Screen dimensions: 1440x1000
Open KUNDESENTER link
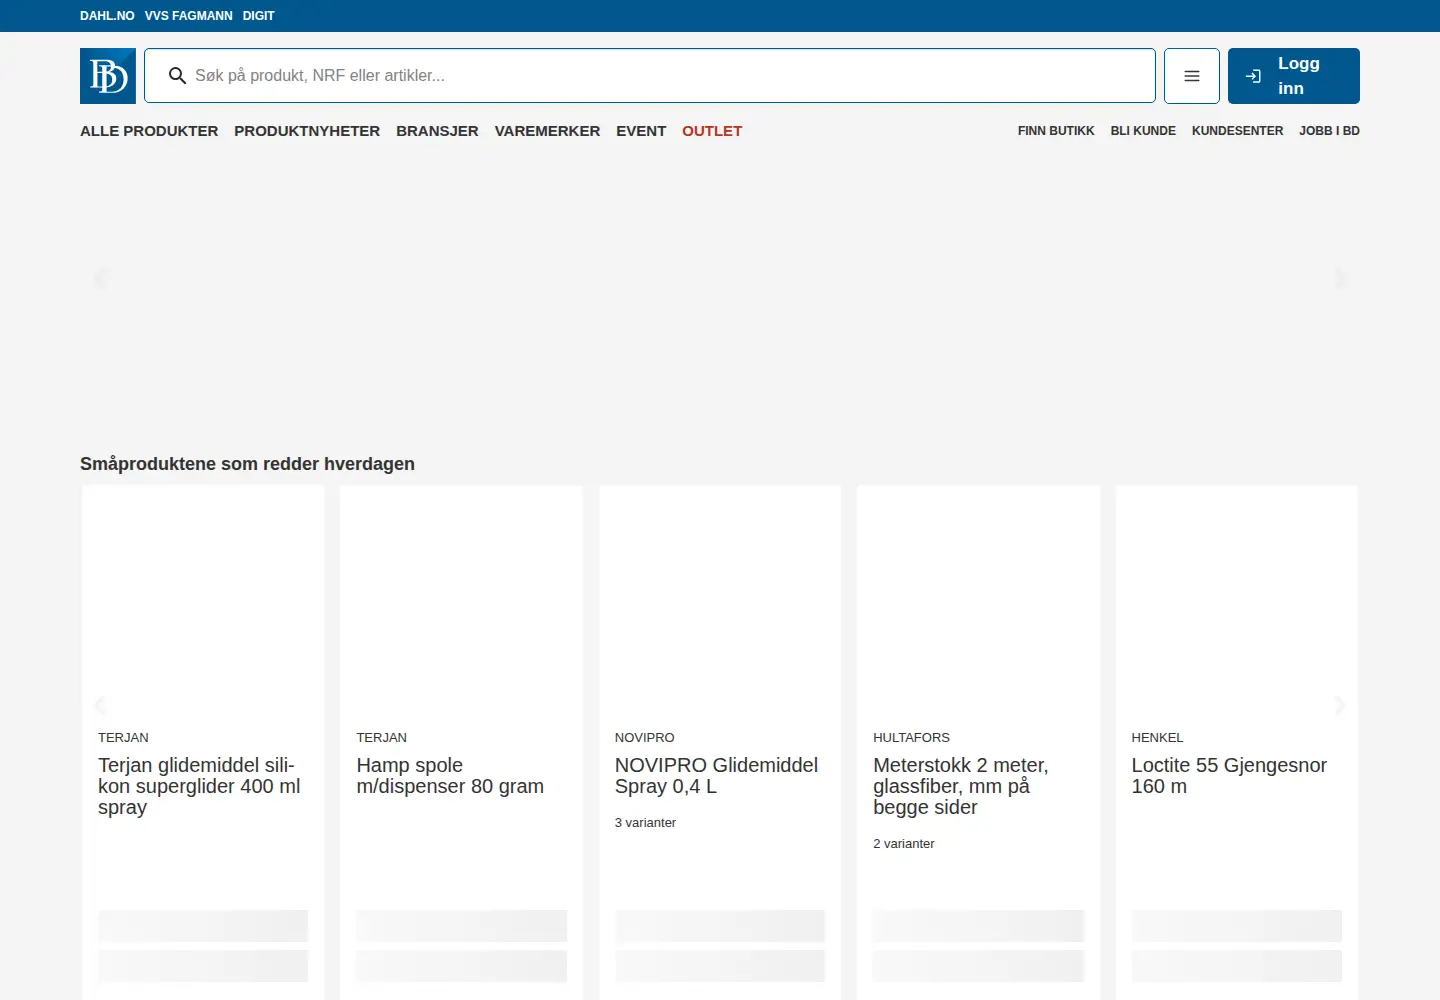[x=1237, y=131]
